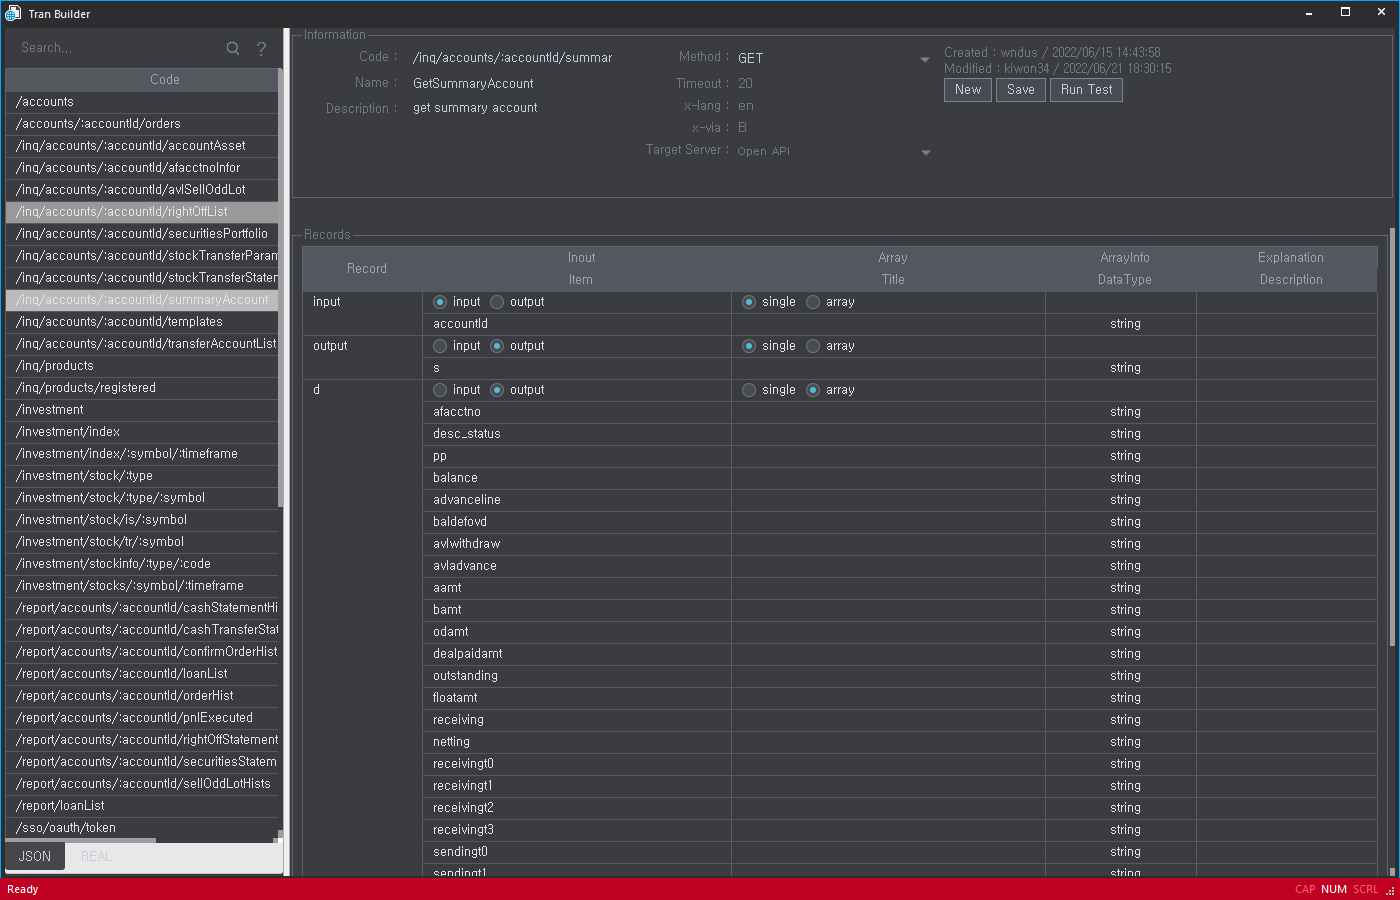Screen dimensions: 1400x900
Task: Click the question mark help icon
Action: click(x=261, y=48)
